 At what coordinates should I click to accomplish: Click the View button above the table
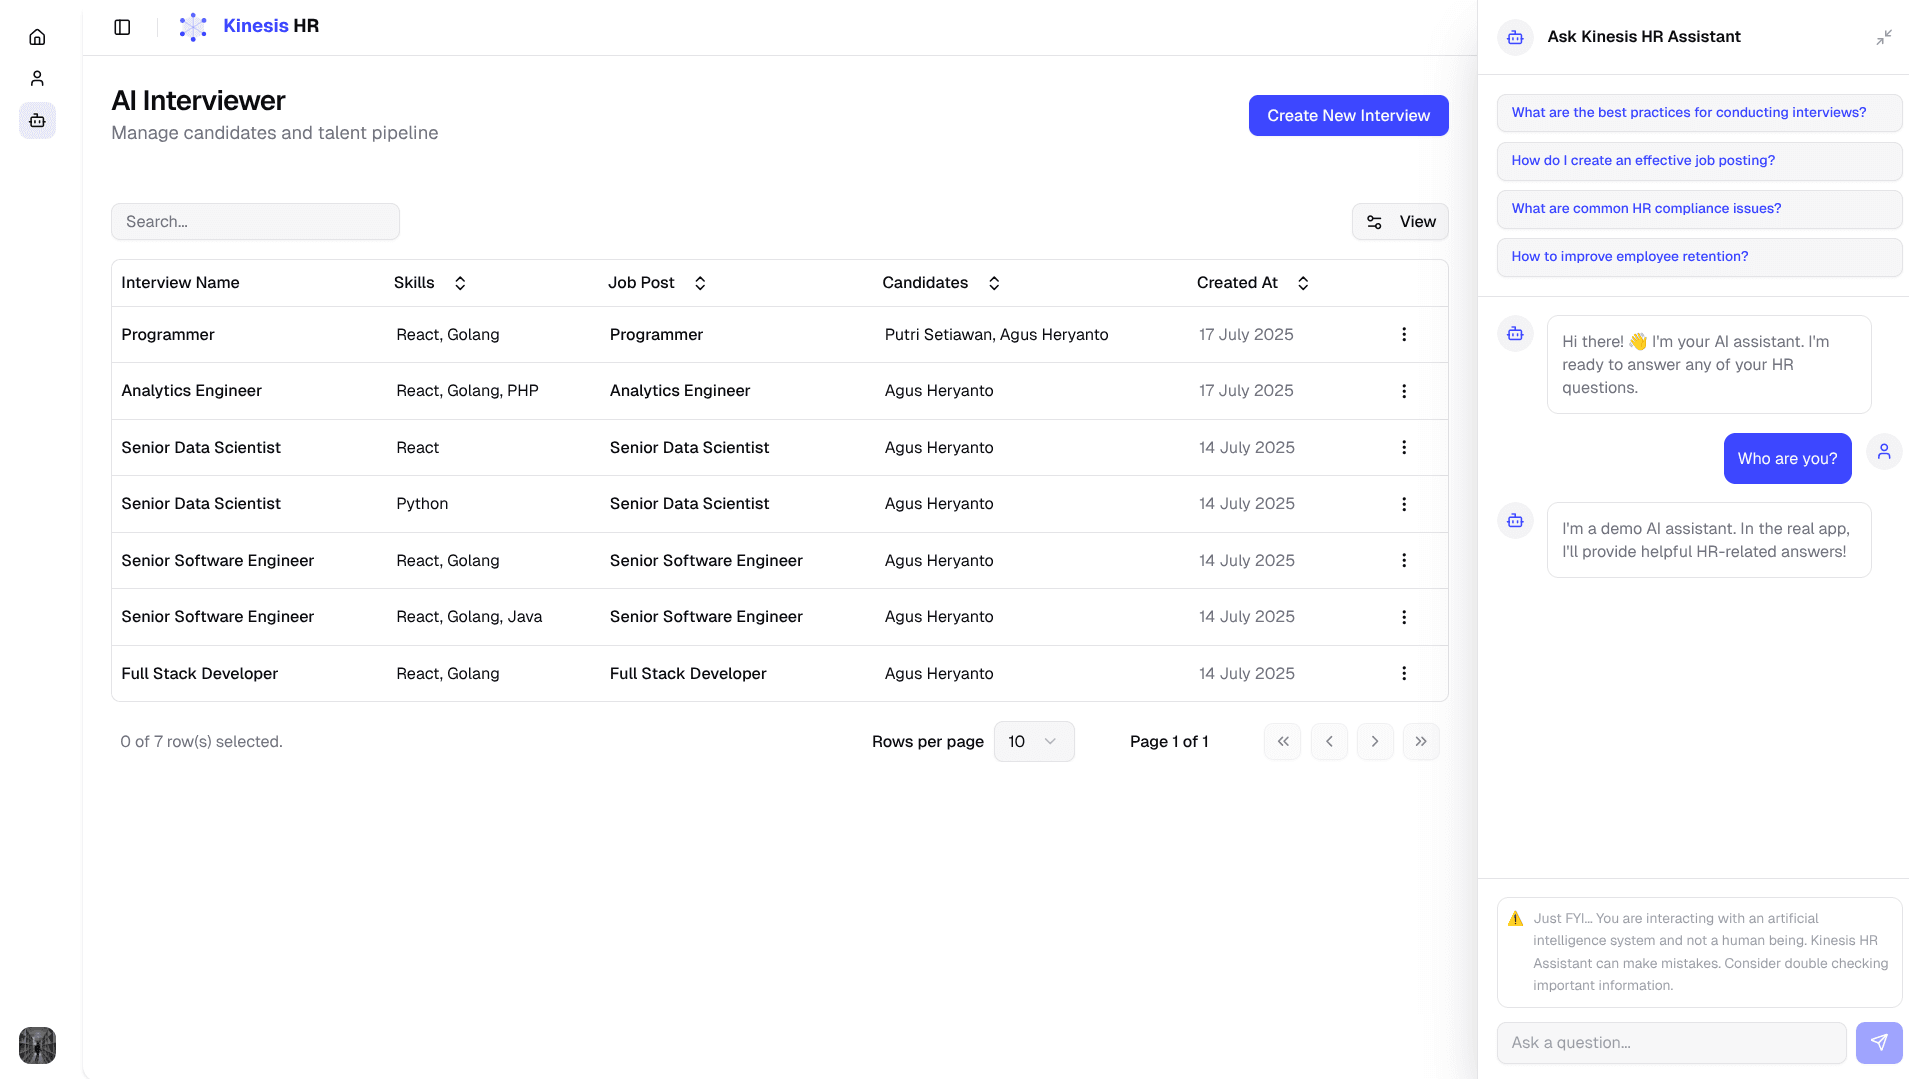click(x=1417, y=221)
